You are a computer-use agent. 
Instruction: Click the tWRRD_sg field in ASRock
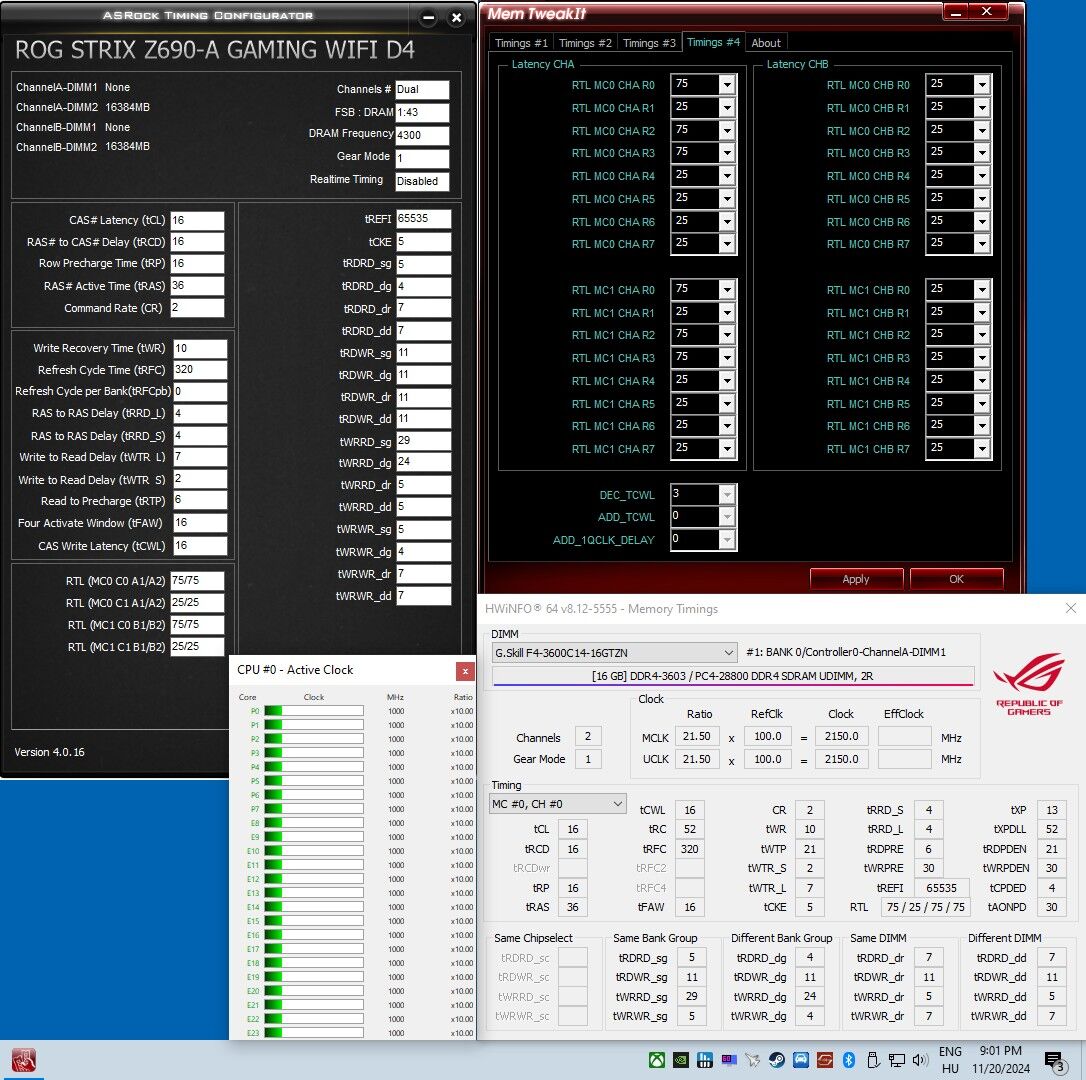423,441
